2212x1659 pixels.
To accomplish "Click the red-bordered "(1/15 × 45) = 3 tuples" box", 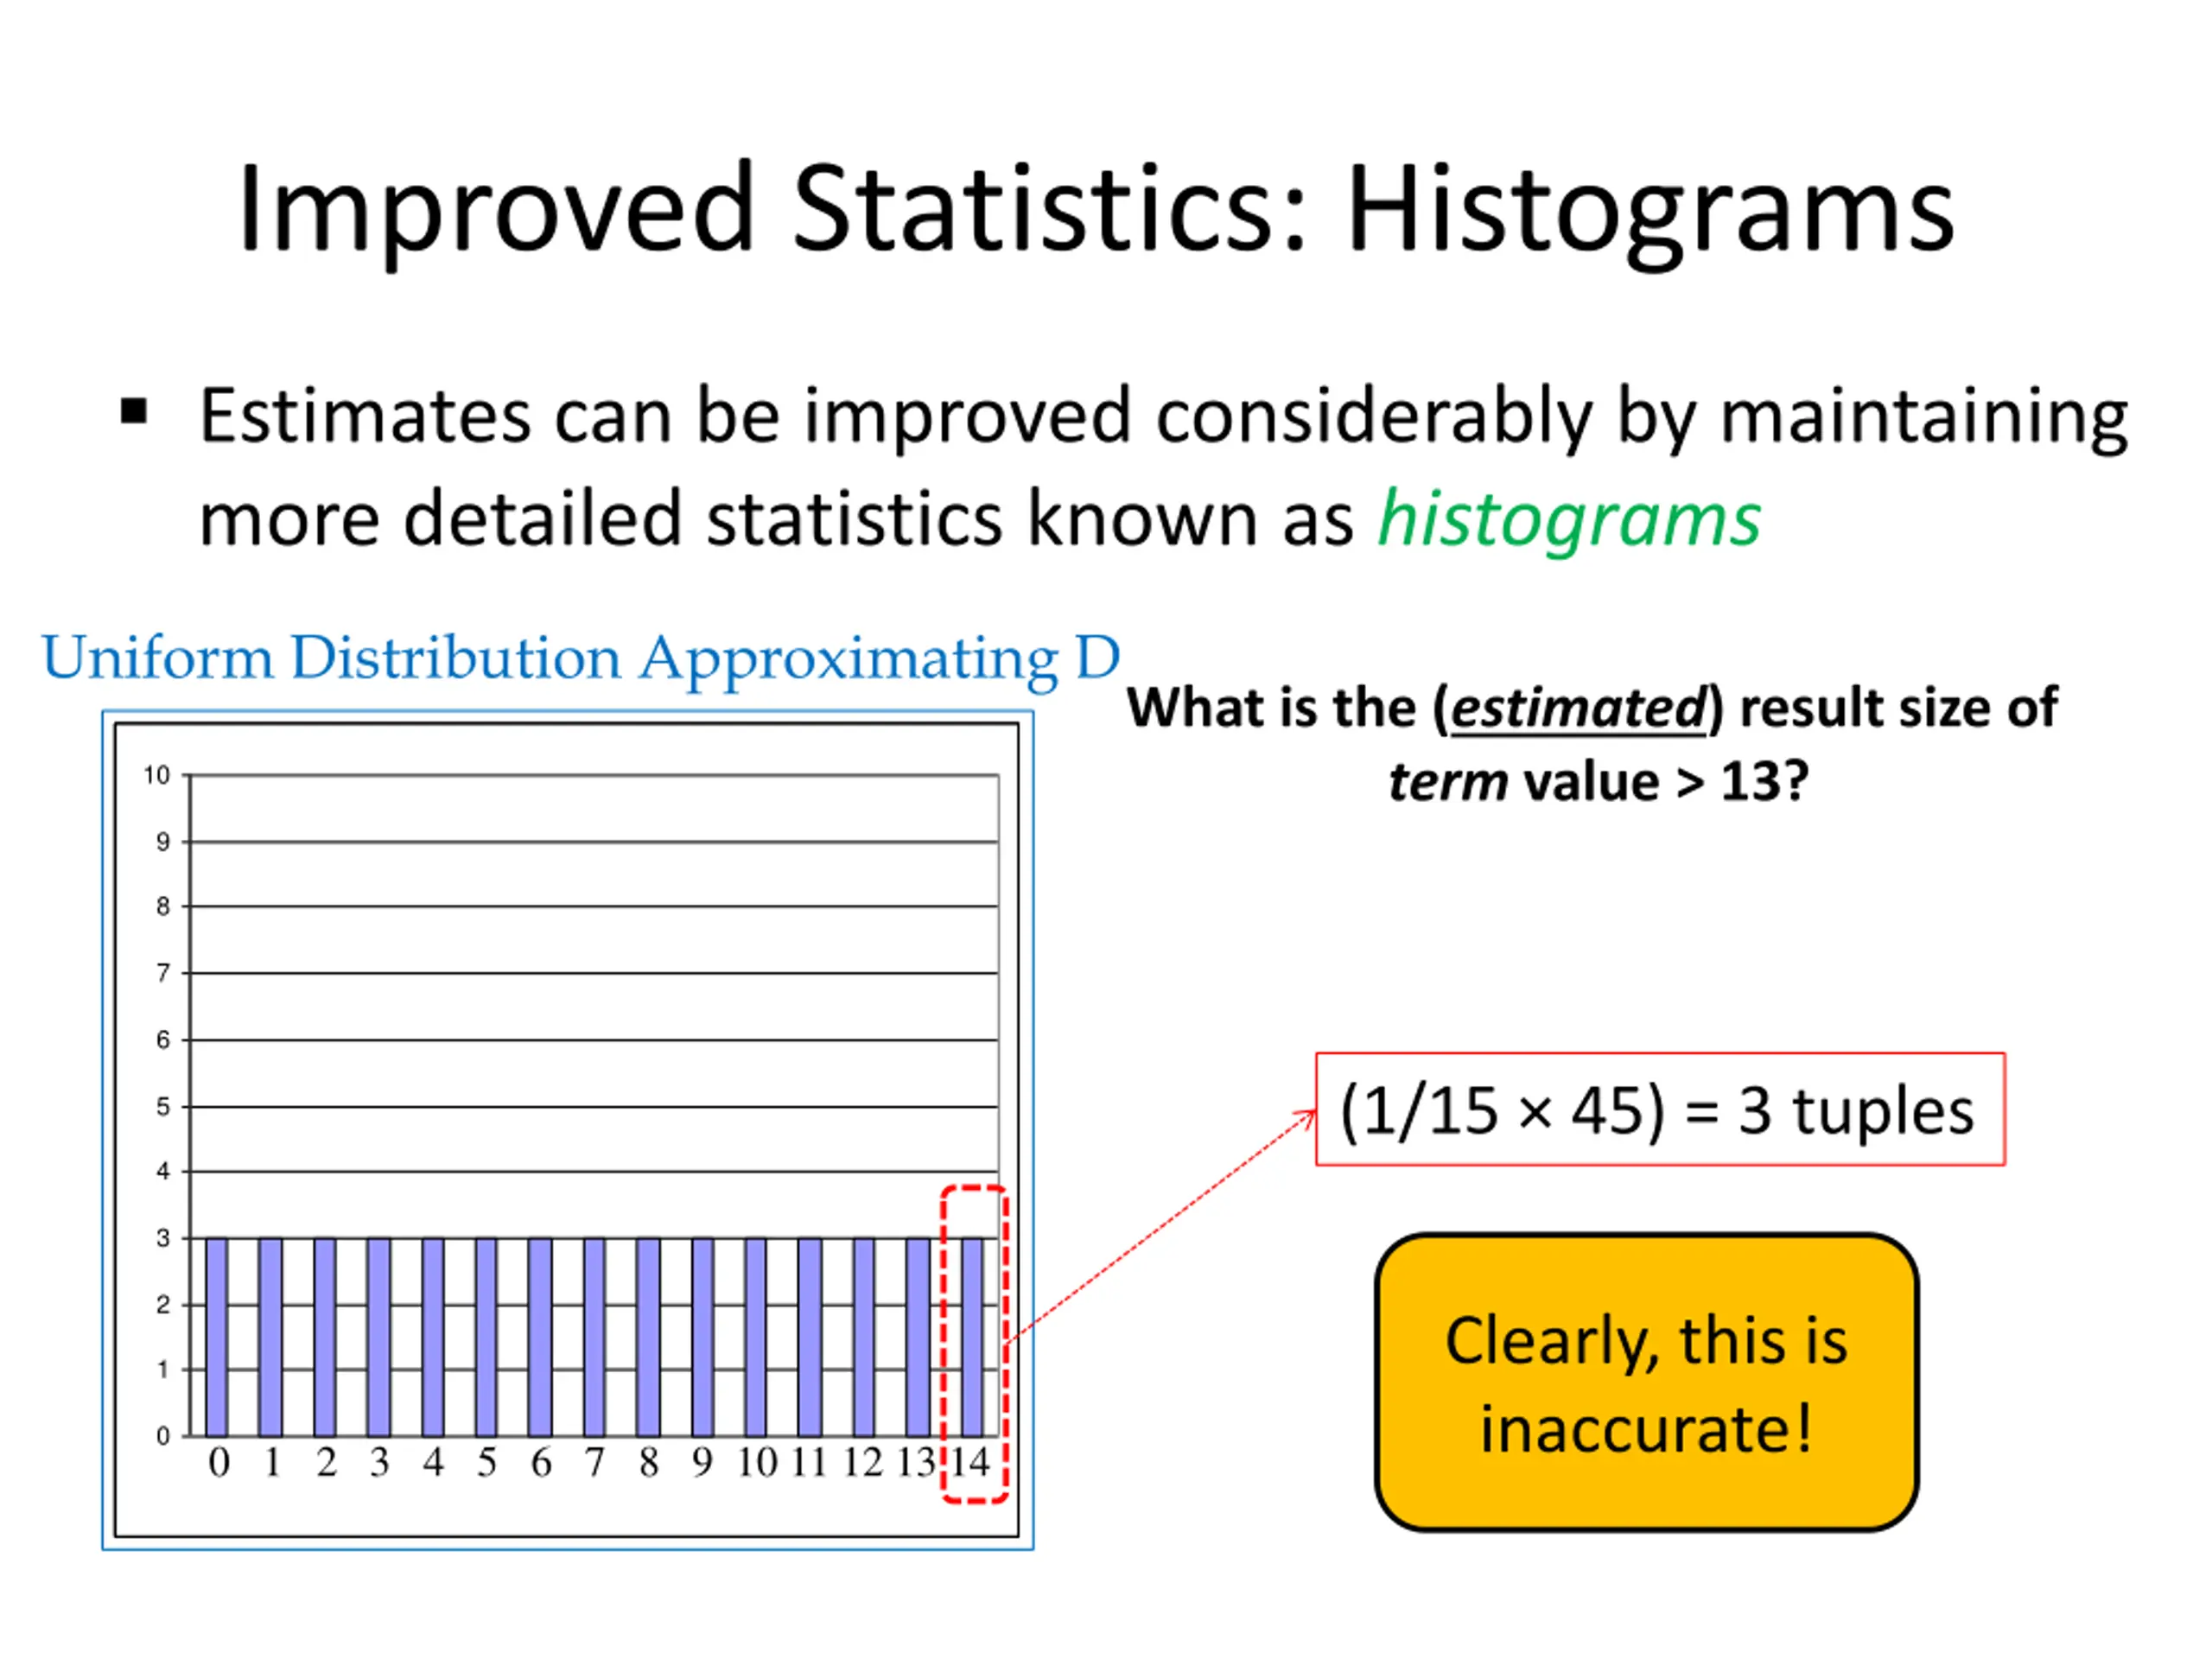I will (x=1660, y=1109).
